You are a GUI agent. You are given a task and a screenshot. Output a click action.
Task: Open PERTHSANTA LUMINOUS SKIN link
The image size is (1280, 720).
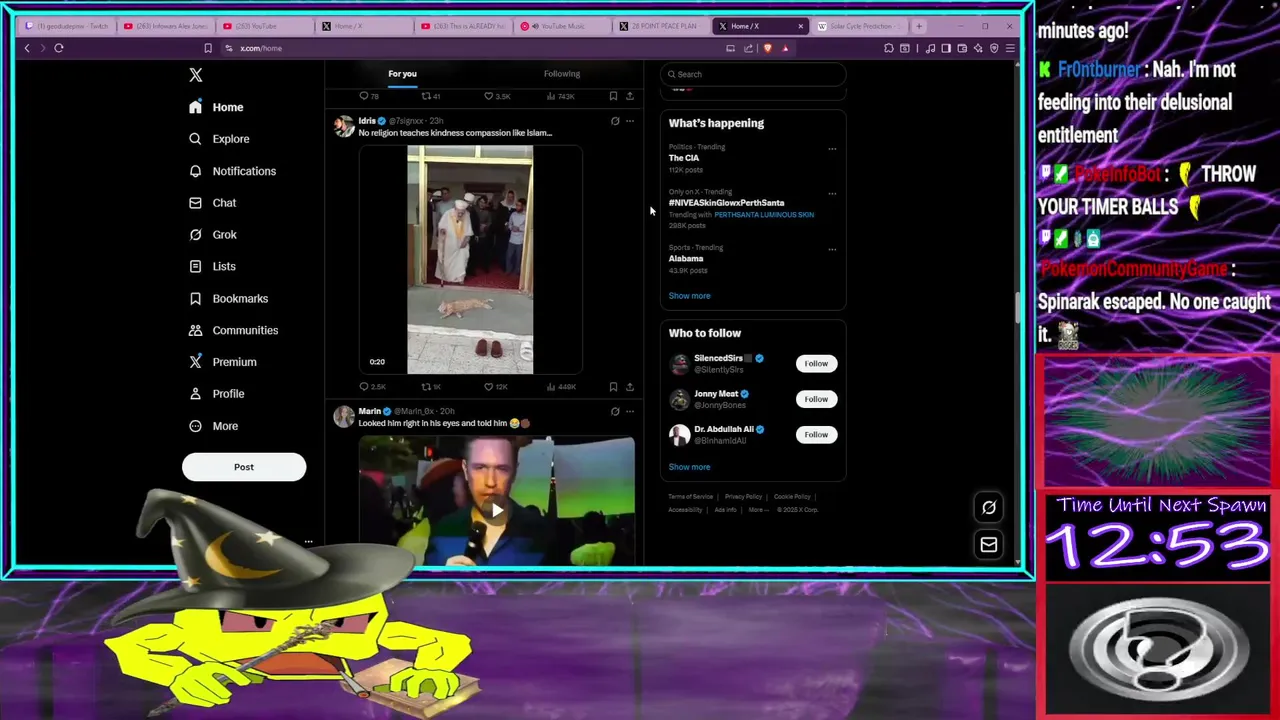764,215
